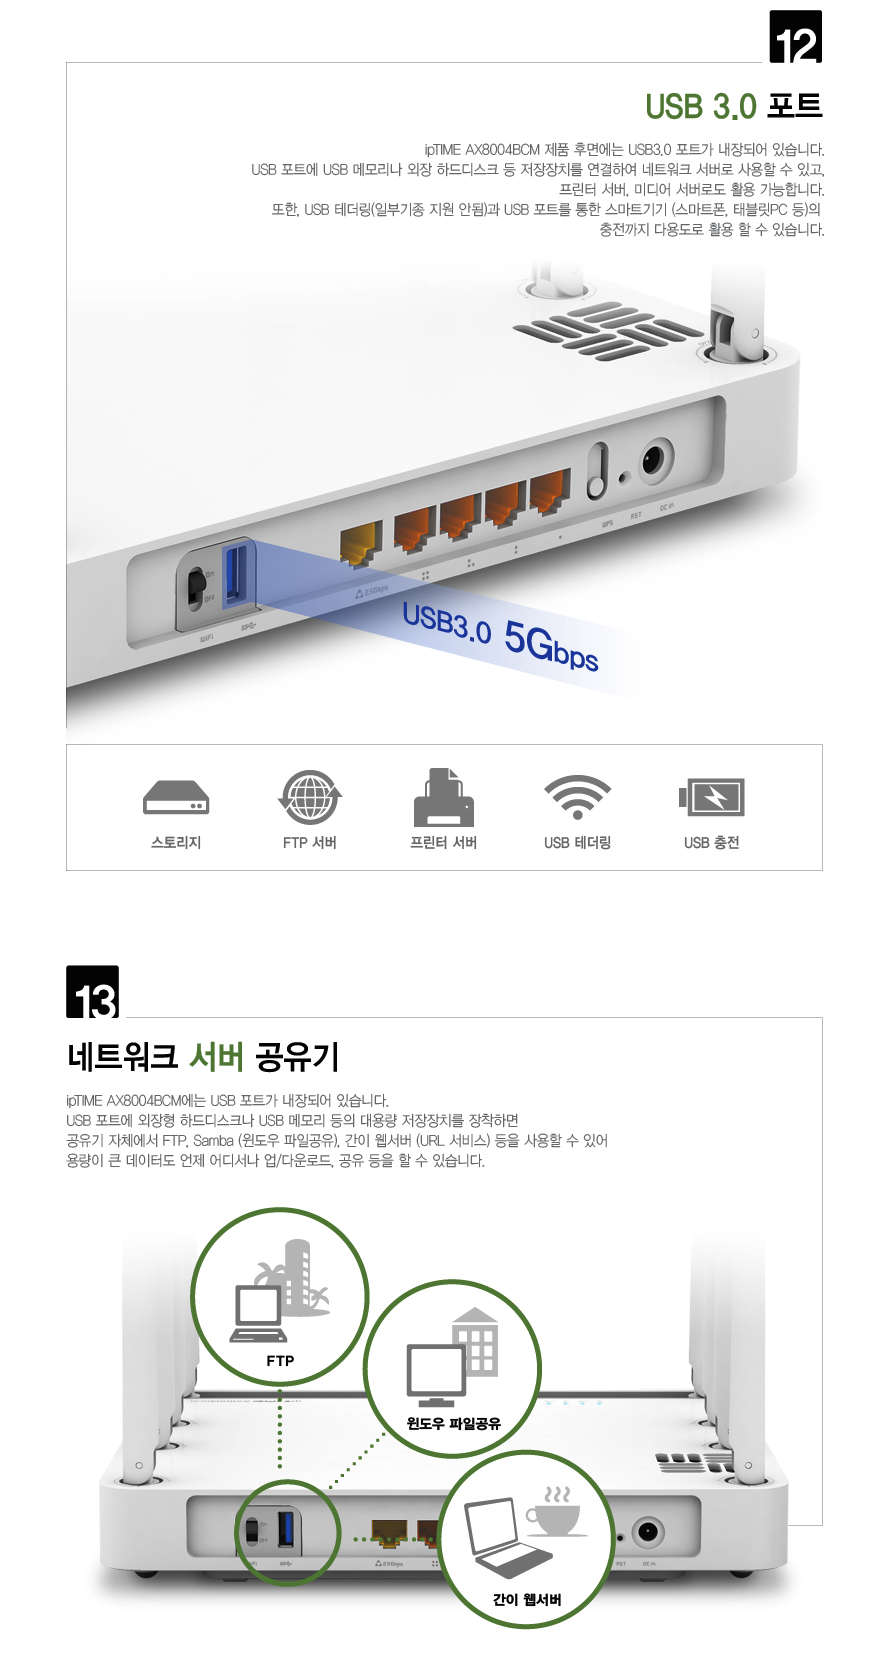This screenshot has height=1653, width=890.
Task: Click the section 13 number badge
Action: coord(93,992)
